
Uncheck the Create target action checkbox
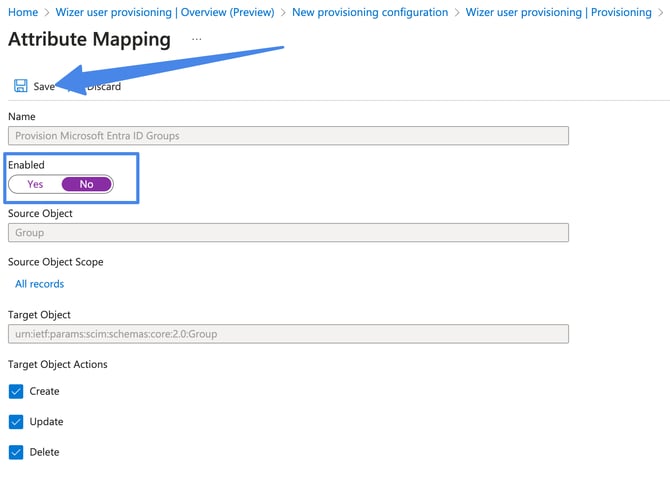16,391
